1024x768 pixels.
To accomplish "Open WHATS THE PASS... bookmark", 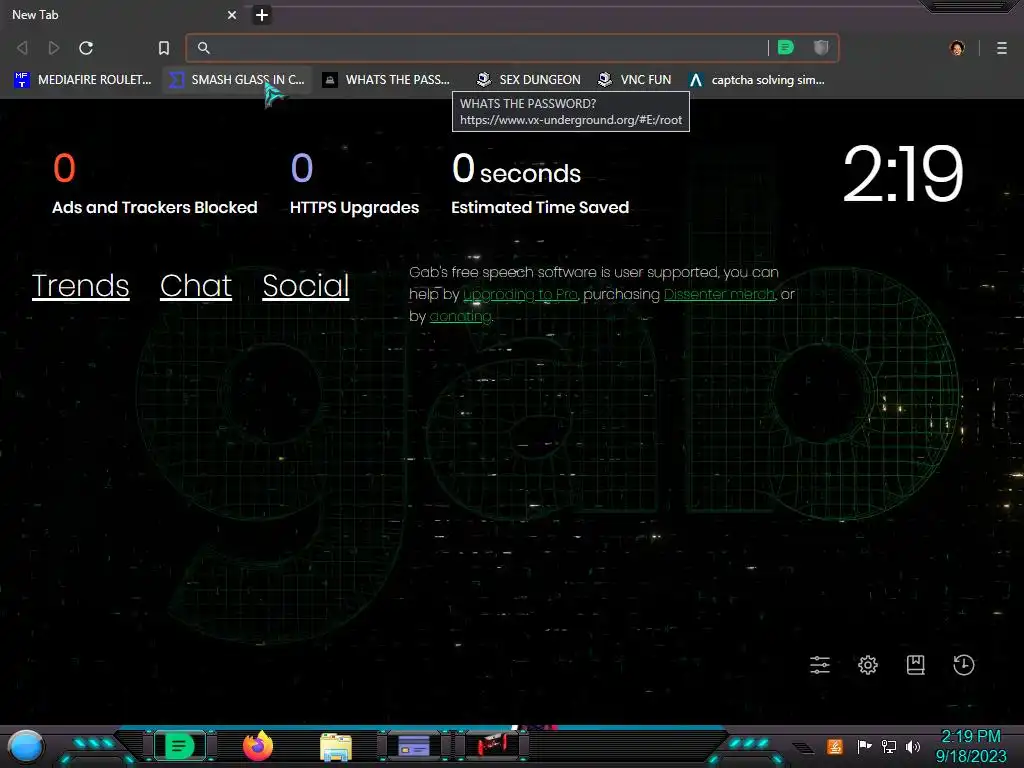I will coord(387,80).
